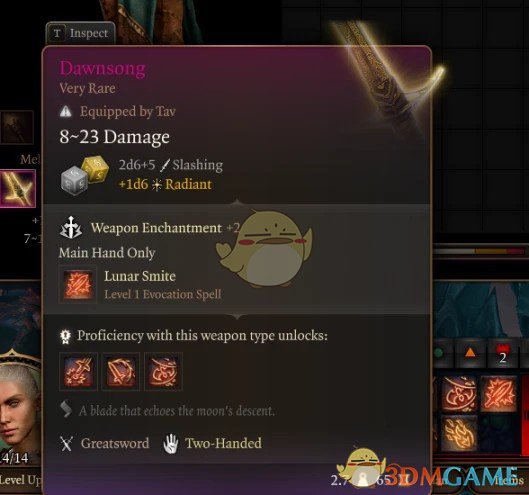
Task: Click the orange triangle bonus action indicator
Action: click(470, 353)
